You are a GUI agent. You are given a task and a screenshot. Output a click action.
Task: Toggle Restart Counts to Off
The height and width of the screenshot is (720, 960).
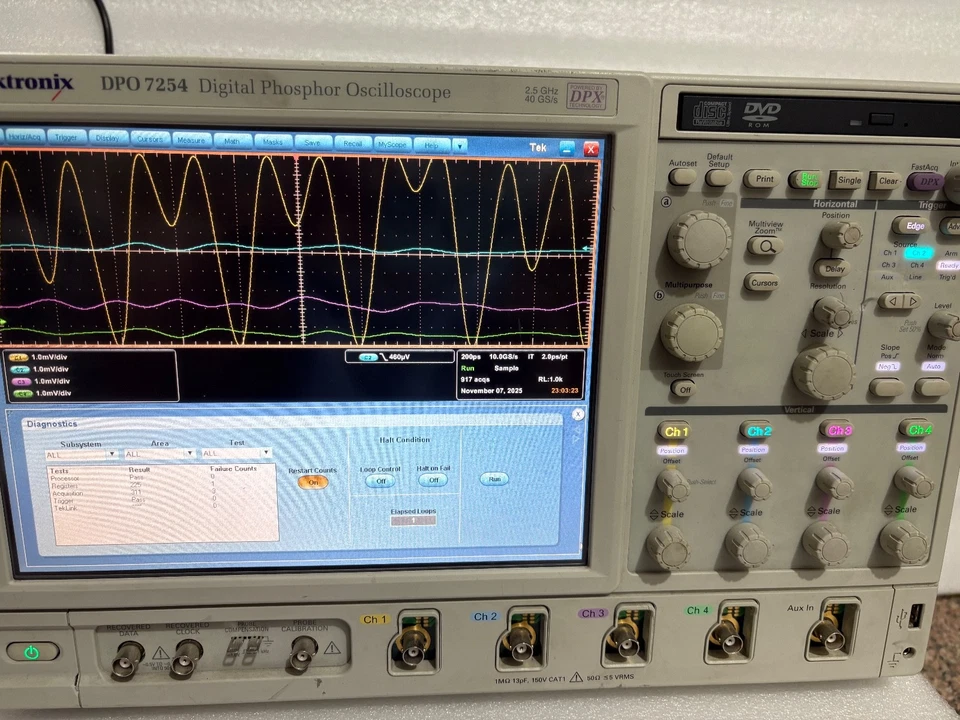311,480
